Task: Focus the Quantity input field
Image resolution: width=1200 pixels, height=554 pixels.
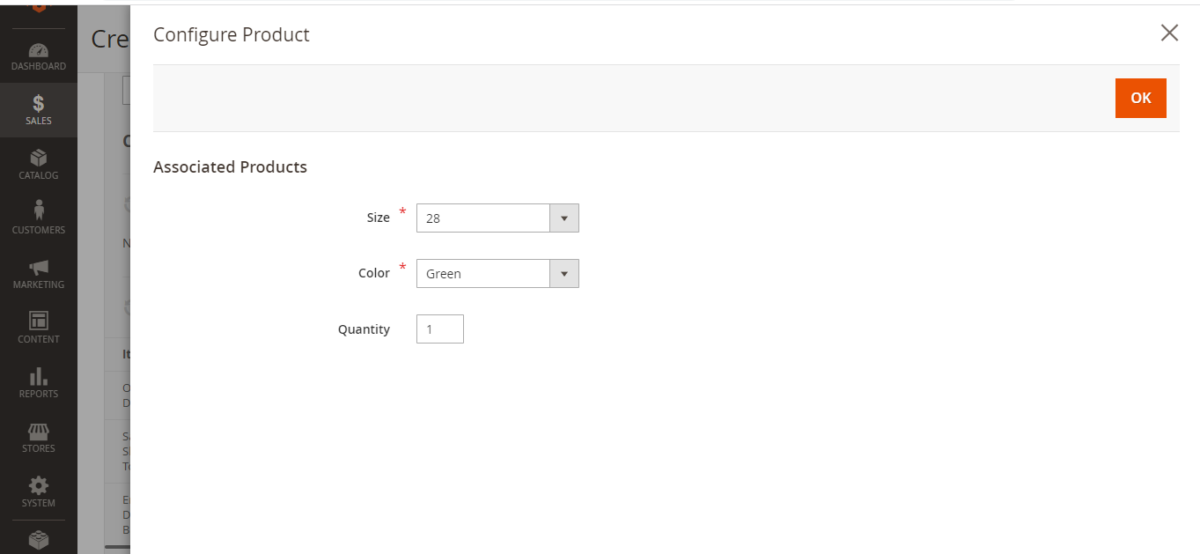Action: 440,329
